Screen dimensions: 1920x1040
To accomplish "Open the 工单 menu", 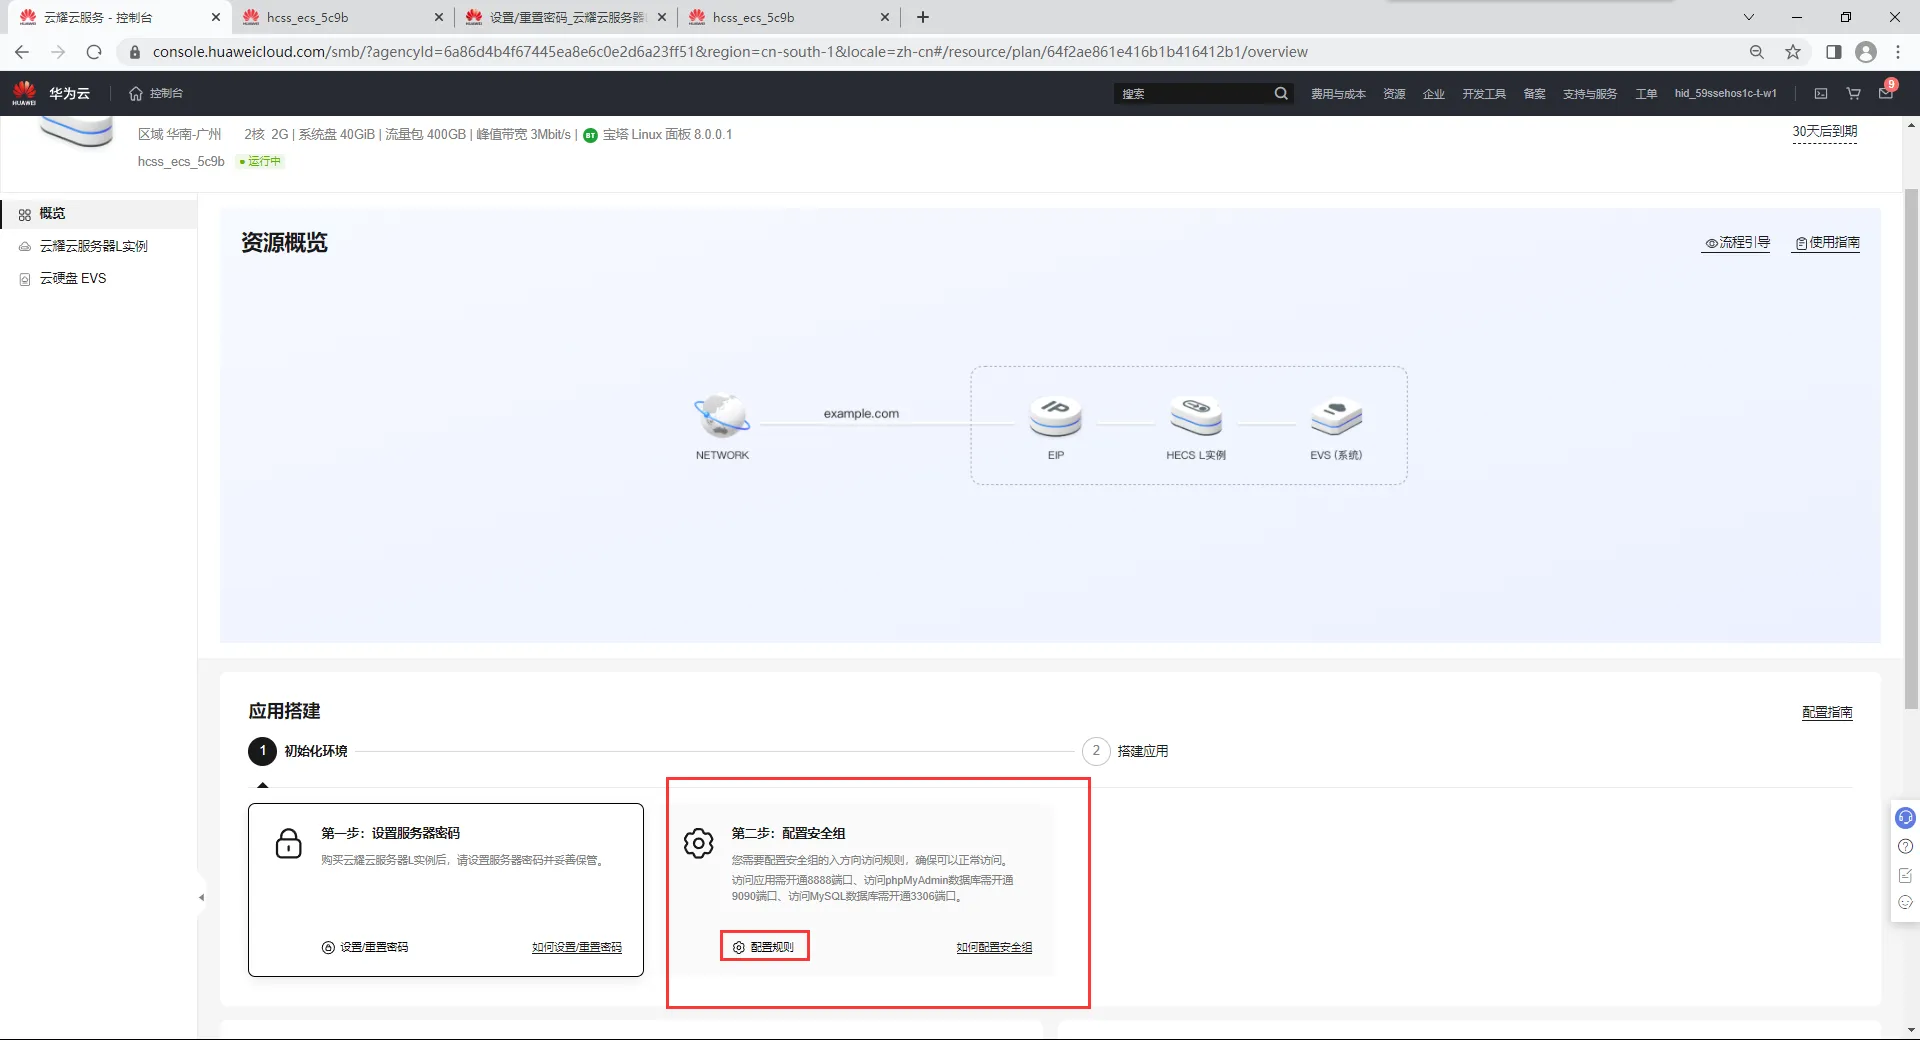I will pyautogui.click(x=1646, y=94).
